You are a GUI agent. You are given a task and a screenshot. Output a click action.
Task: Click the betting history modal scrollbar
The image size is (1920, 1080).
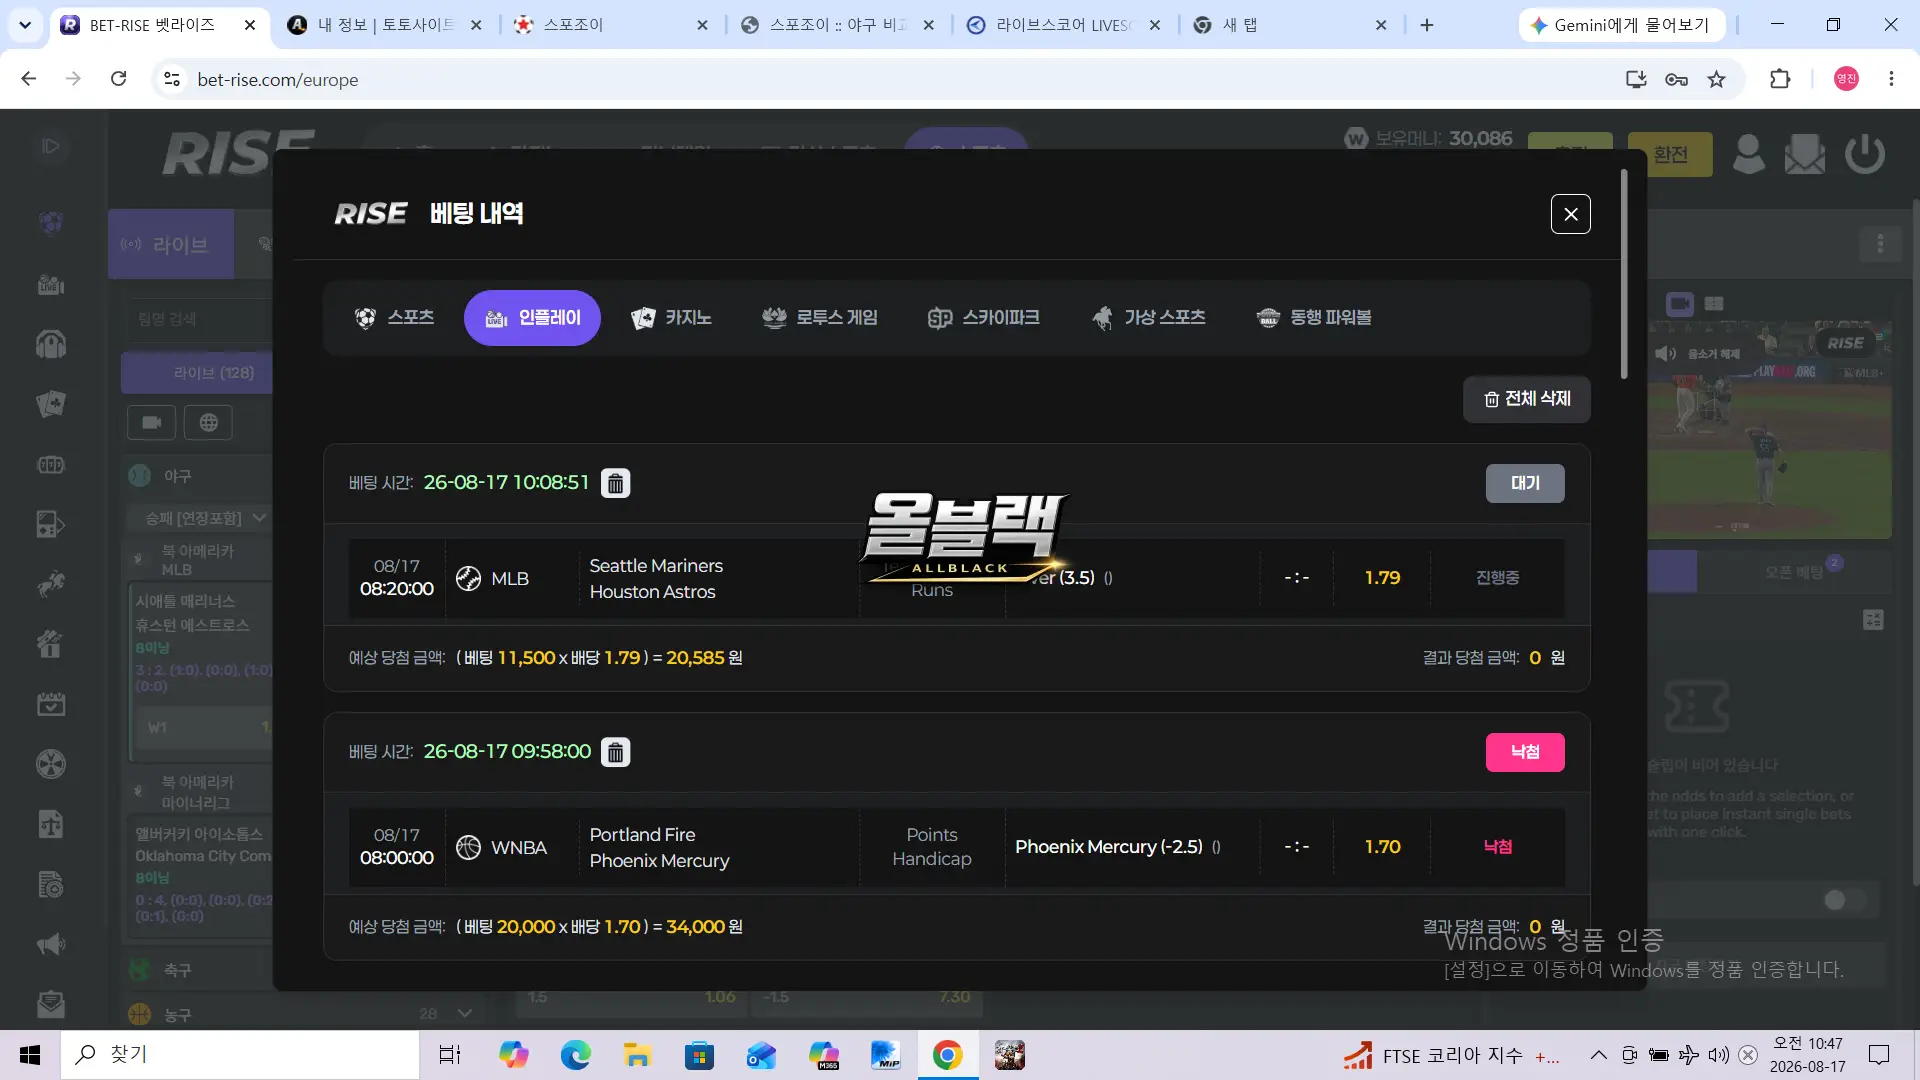point(1624,275)
